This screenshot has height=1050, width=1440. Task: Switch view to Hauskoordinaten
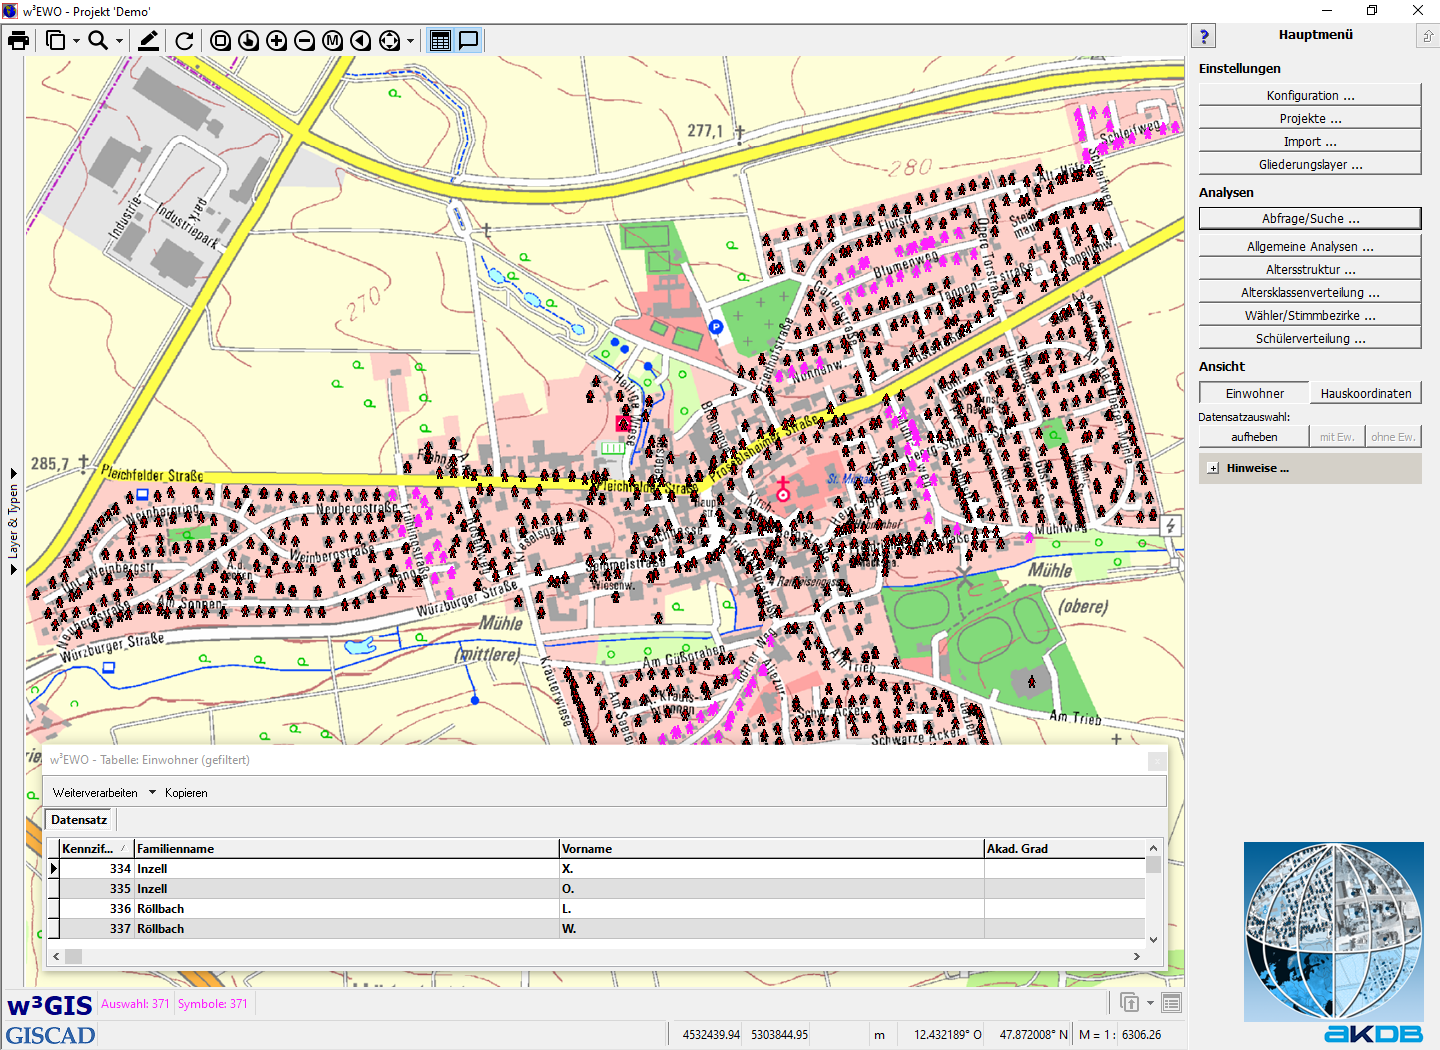1366,393
